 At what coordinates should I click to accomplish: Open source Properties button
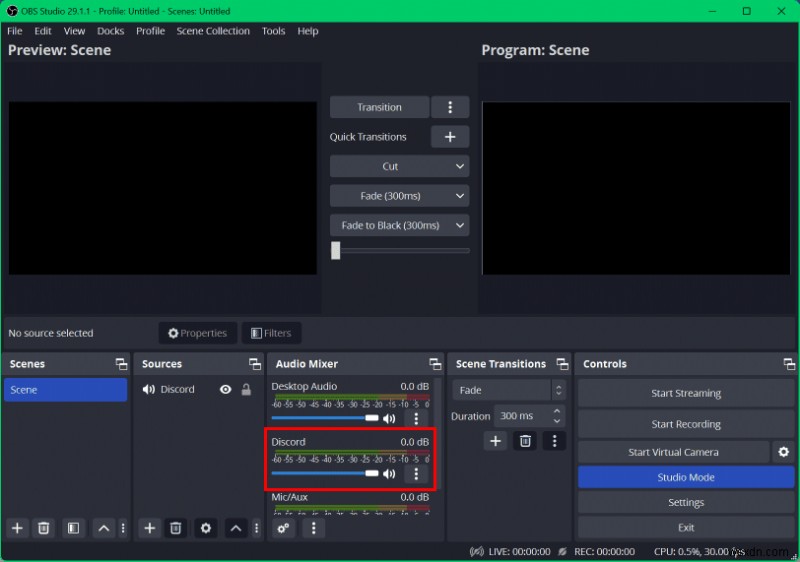[x=197, y=333]
